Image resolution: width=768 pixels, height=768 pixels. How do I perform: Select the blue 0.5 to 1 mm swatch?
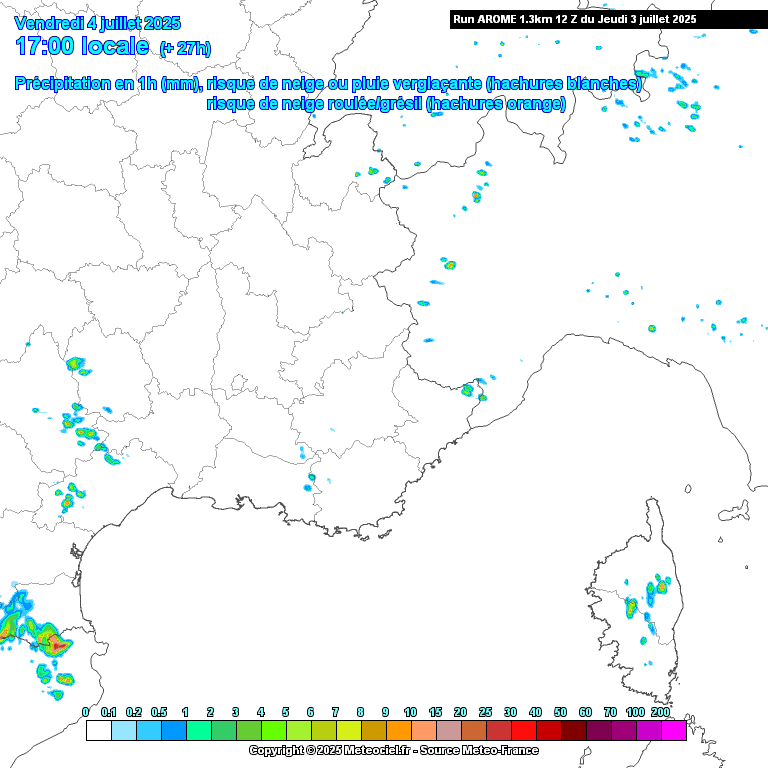click(174, 730)
